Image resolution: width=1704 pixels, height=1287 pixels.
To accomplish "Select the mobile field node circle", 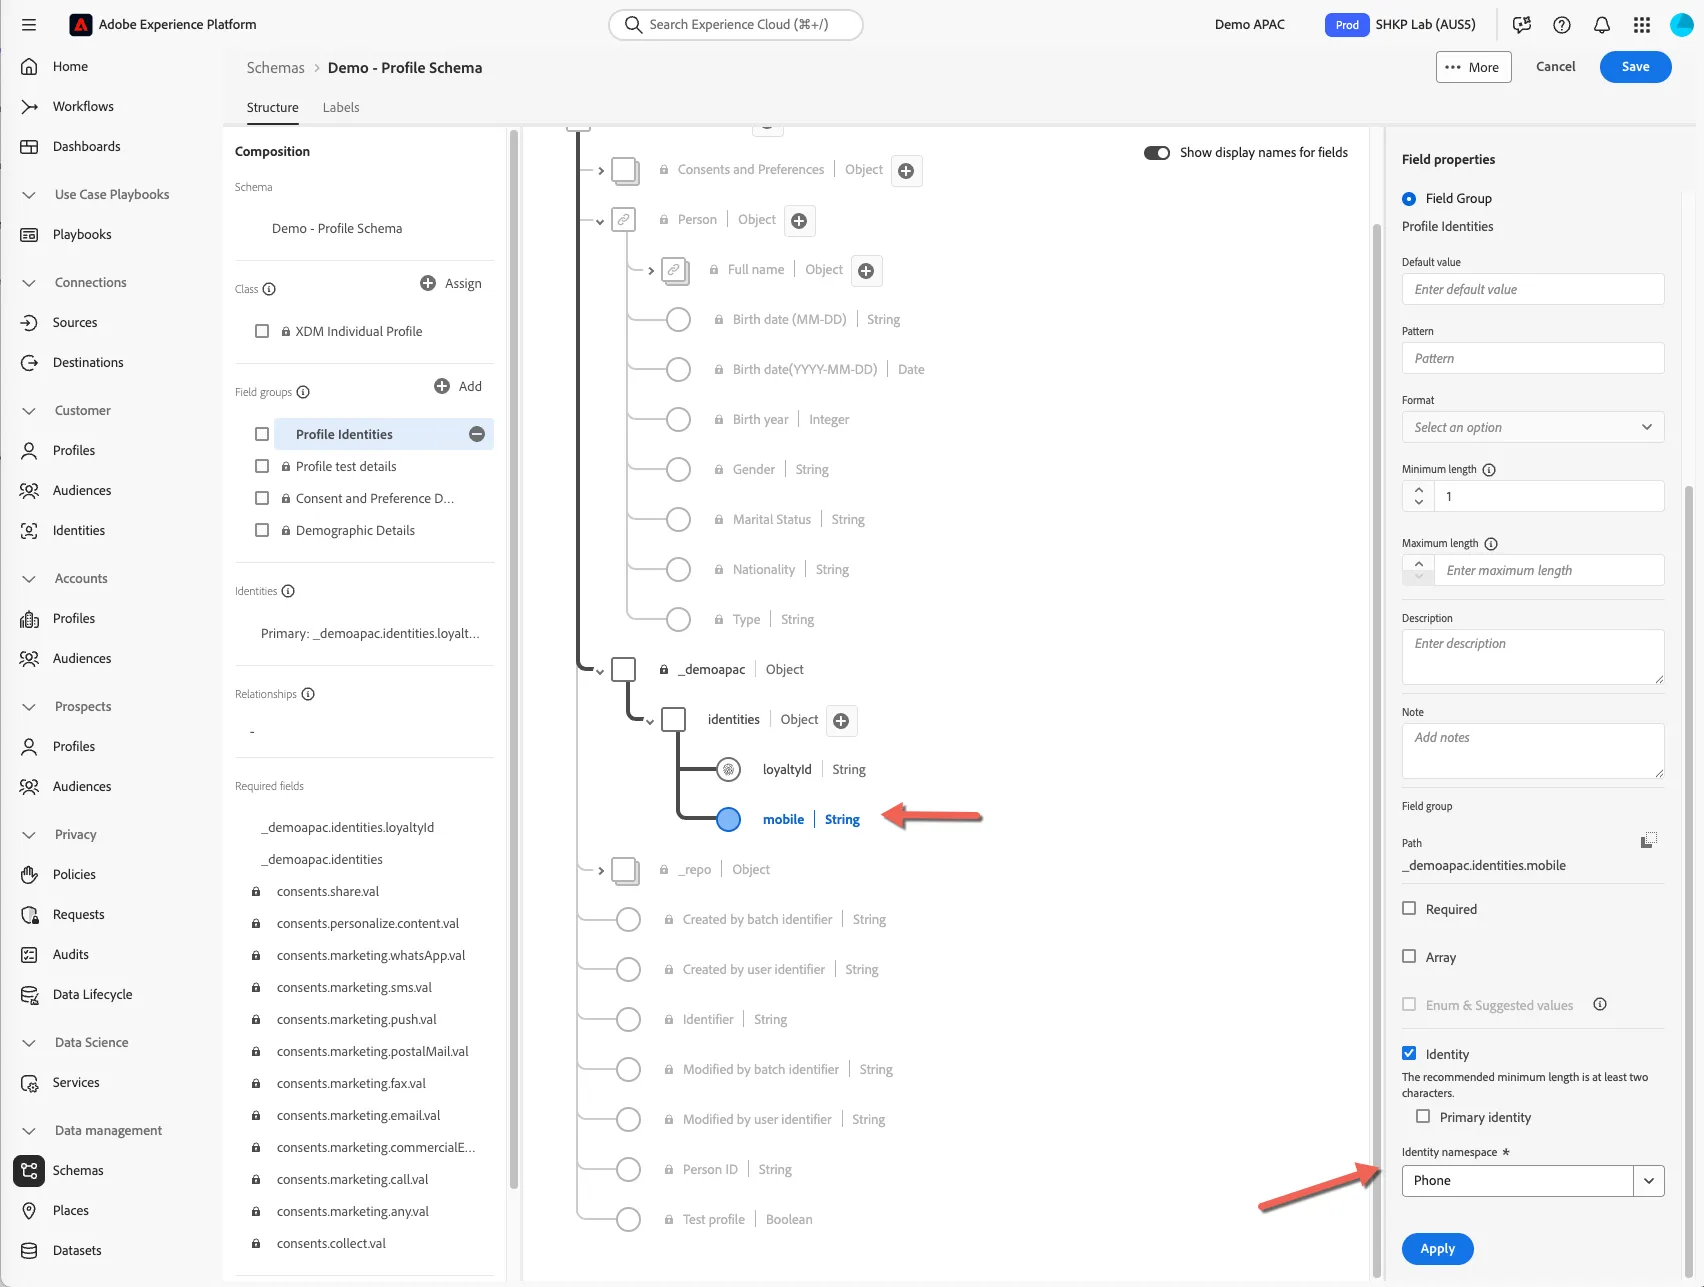I will [x=729, y=819].
